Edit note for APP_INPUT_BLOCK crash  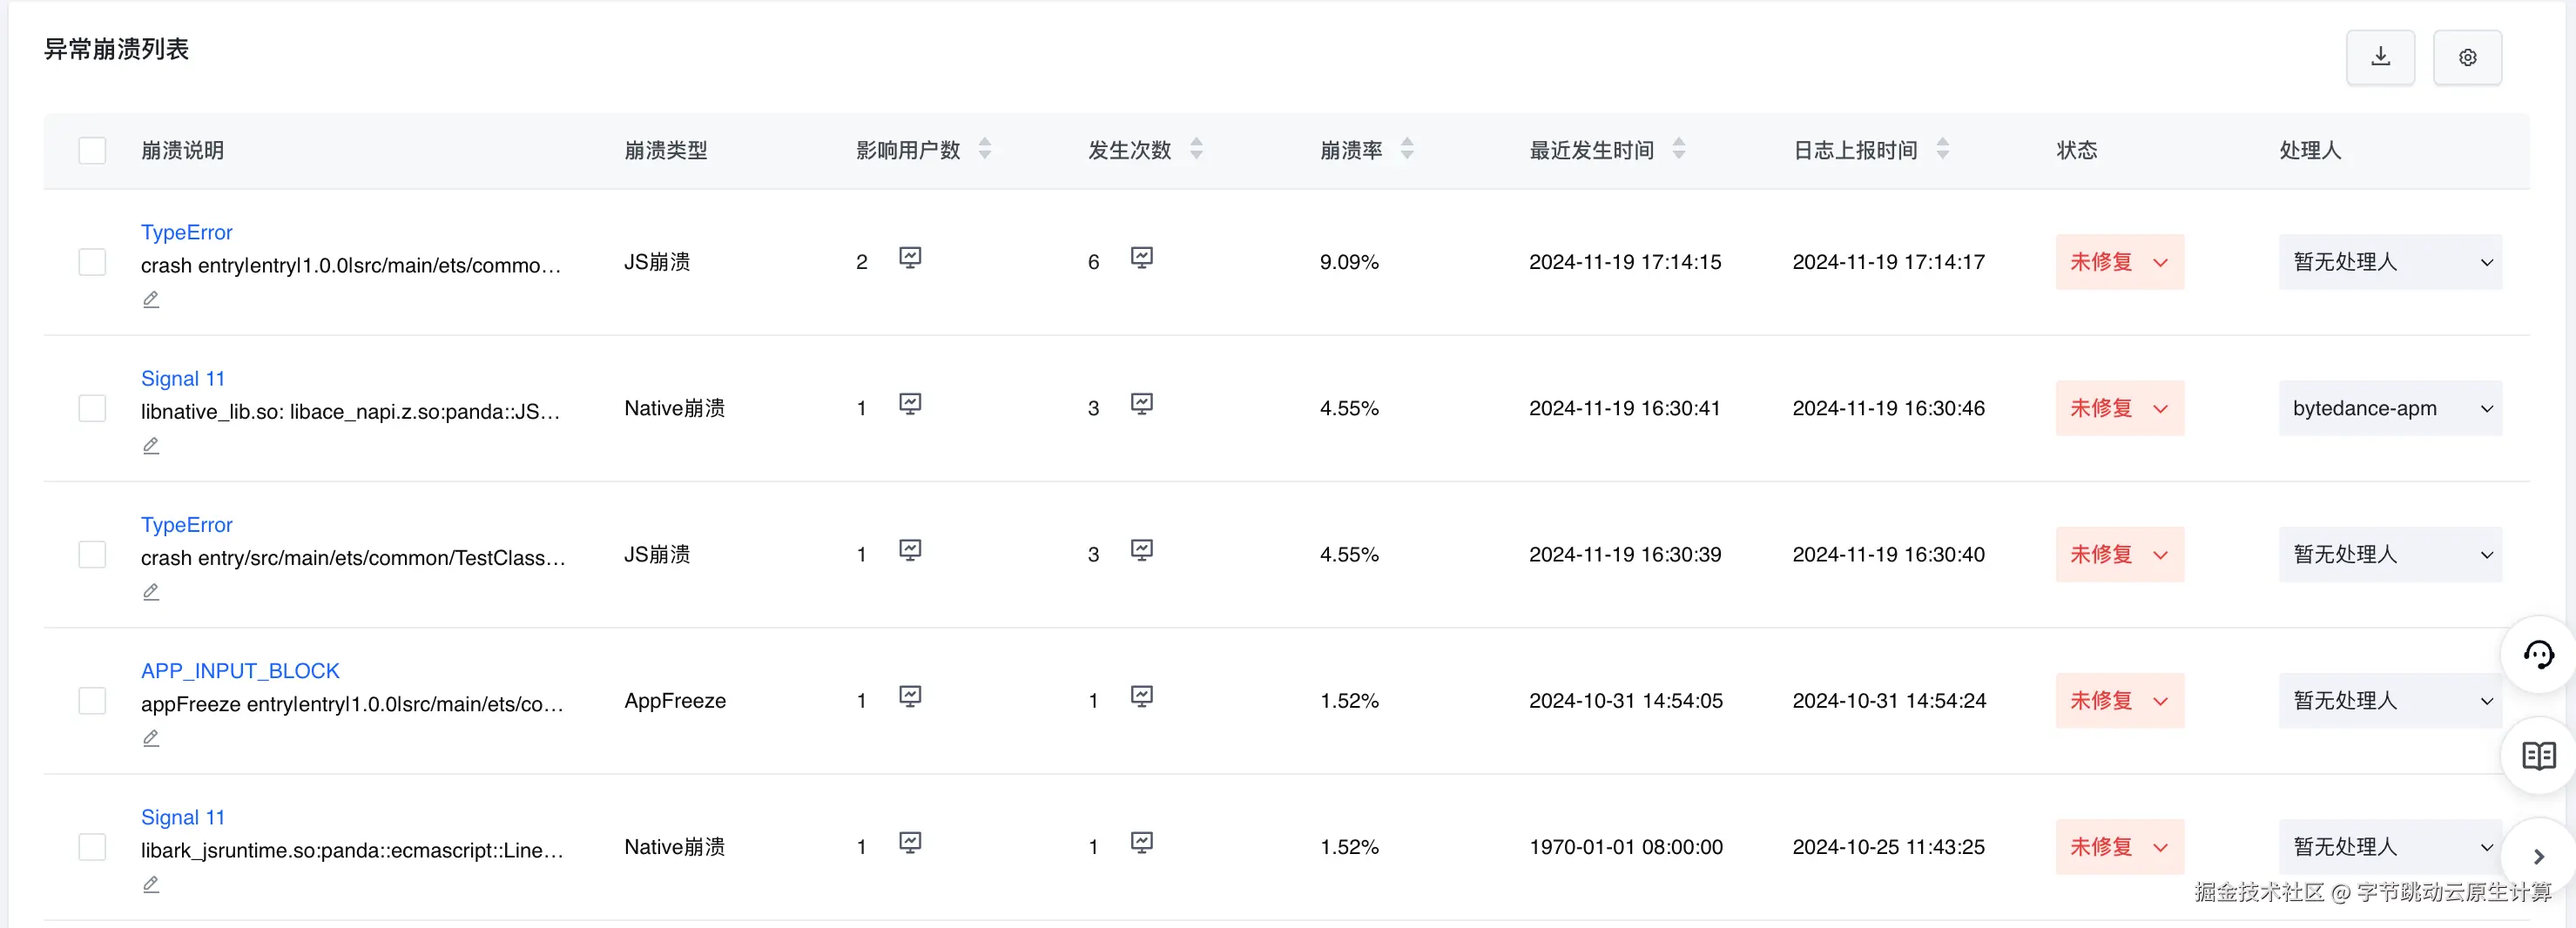pos(151,738)
